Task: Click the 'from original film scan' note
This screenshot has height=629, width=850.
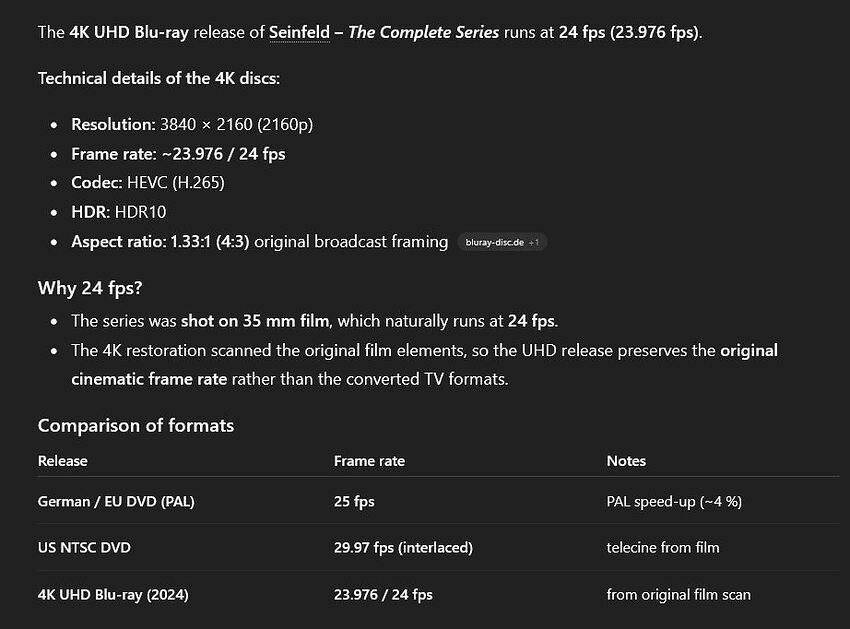Action: 678,594
